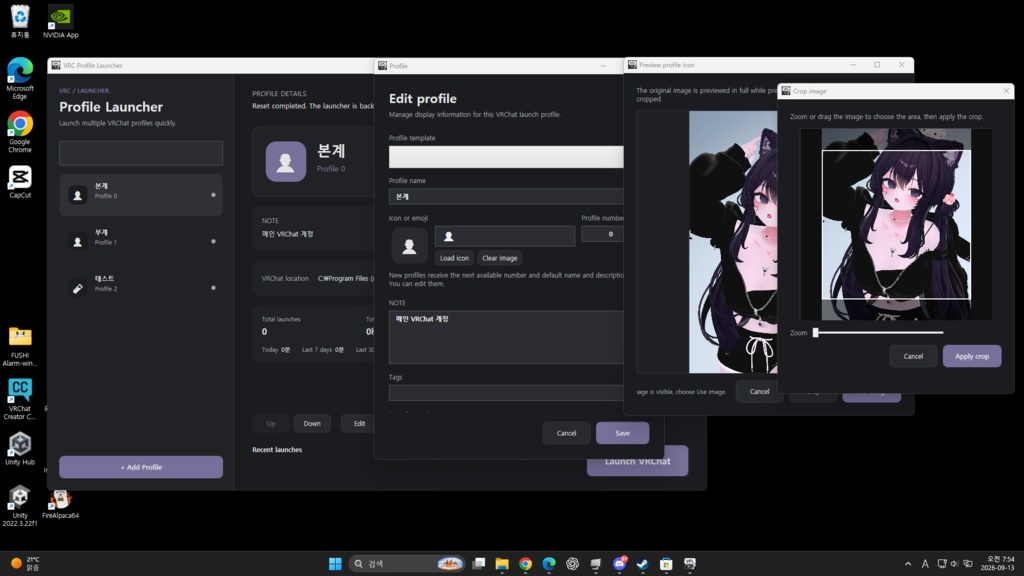The height and width of the screenshot is (576, 1024).
Task: Click the launcher's profile search field
Action: [x=141, y=153]
